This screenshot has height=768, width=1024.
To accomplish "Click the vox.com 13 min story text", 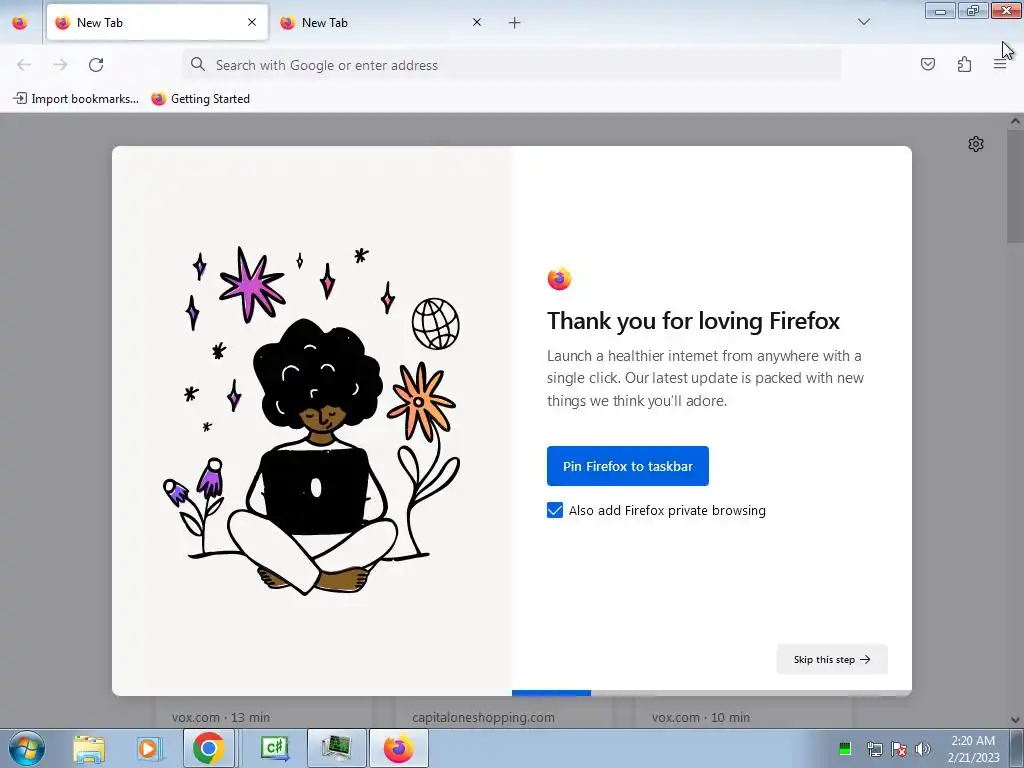I will tap(221, 717).
